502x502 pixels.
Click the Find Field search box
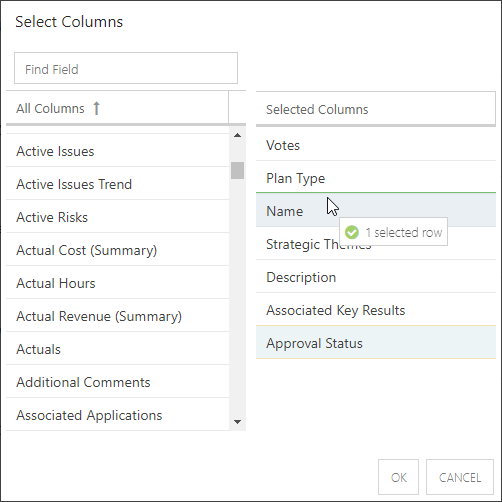click(x=126, y=68)
